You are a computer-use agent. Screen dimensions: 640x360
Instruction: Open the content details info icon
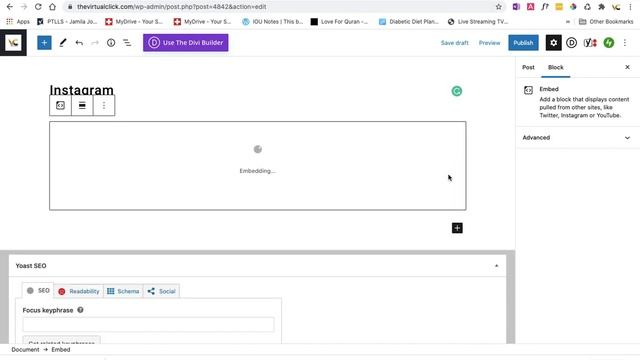(111, 42)
